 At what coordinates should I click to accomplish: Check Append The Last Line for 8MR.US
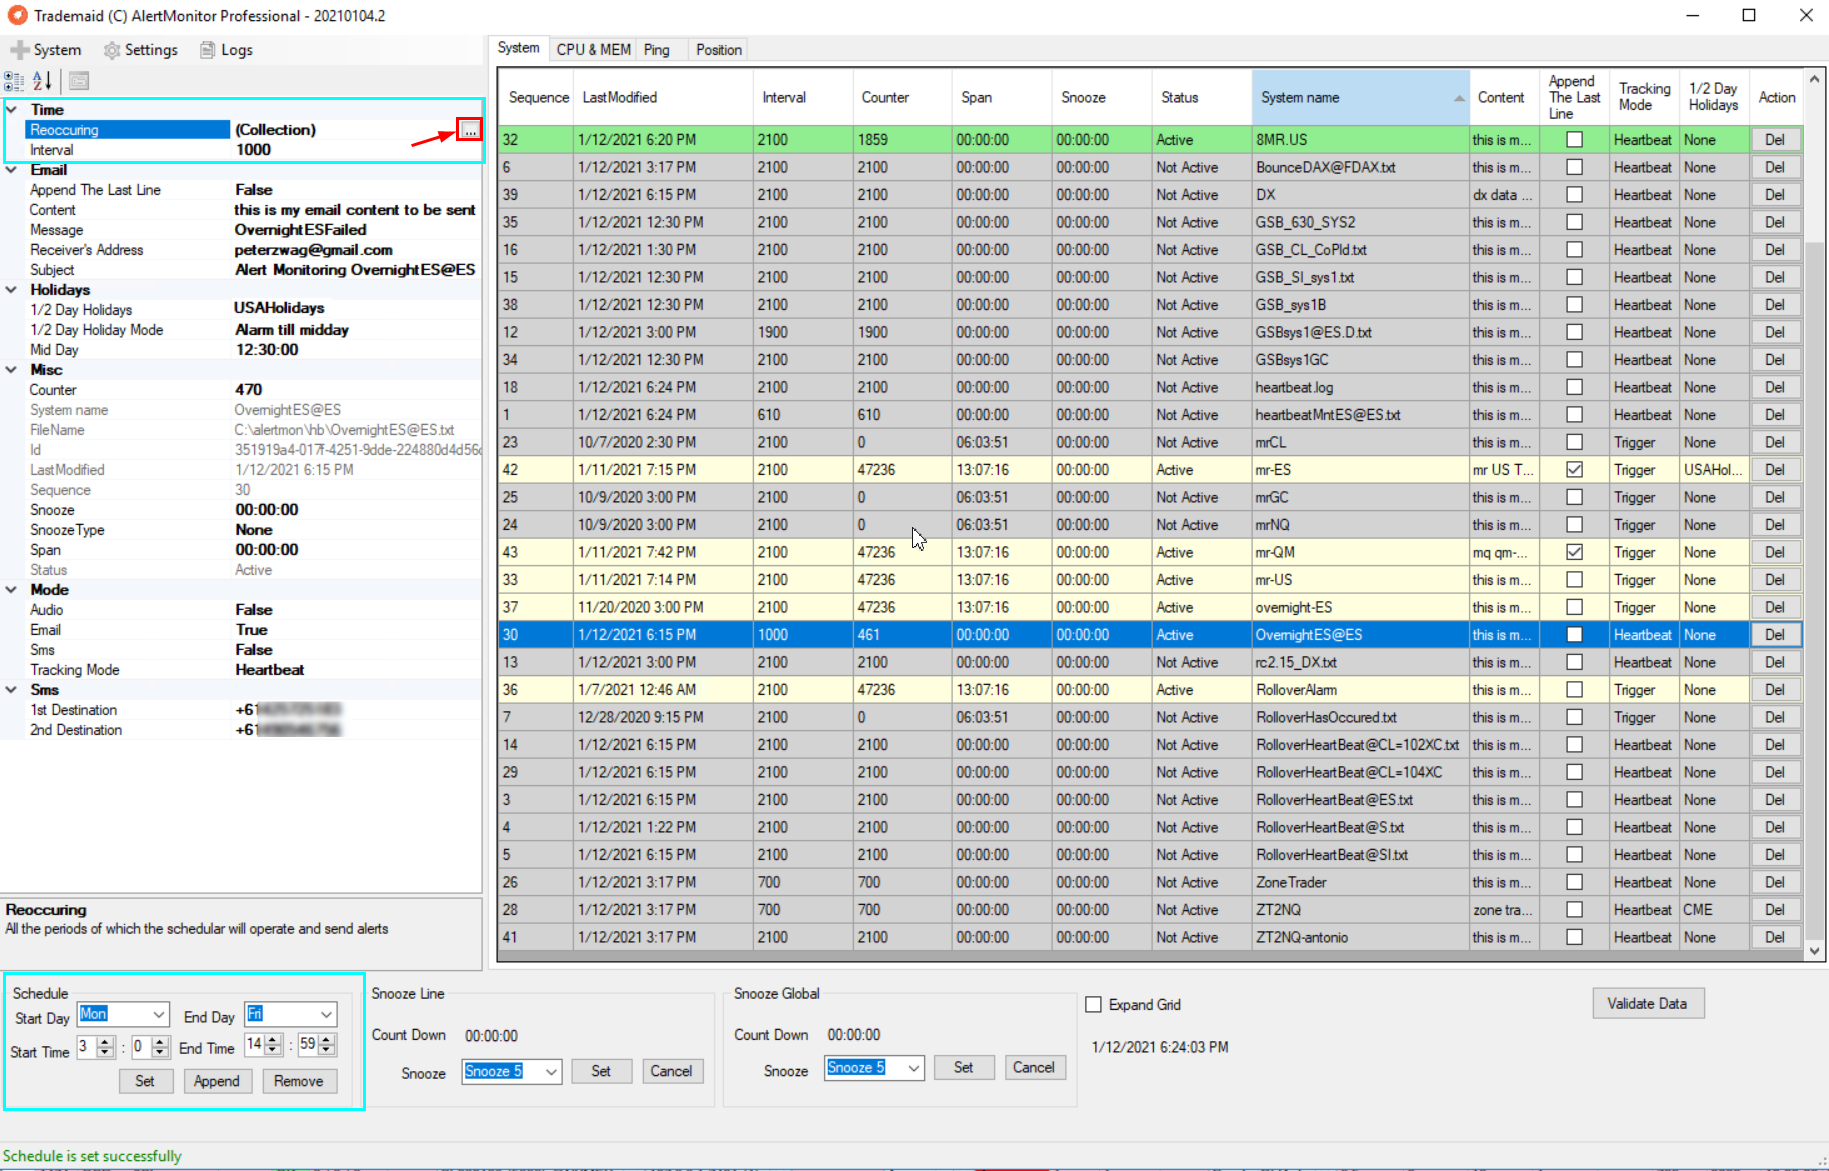1574,140
